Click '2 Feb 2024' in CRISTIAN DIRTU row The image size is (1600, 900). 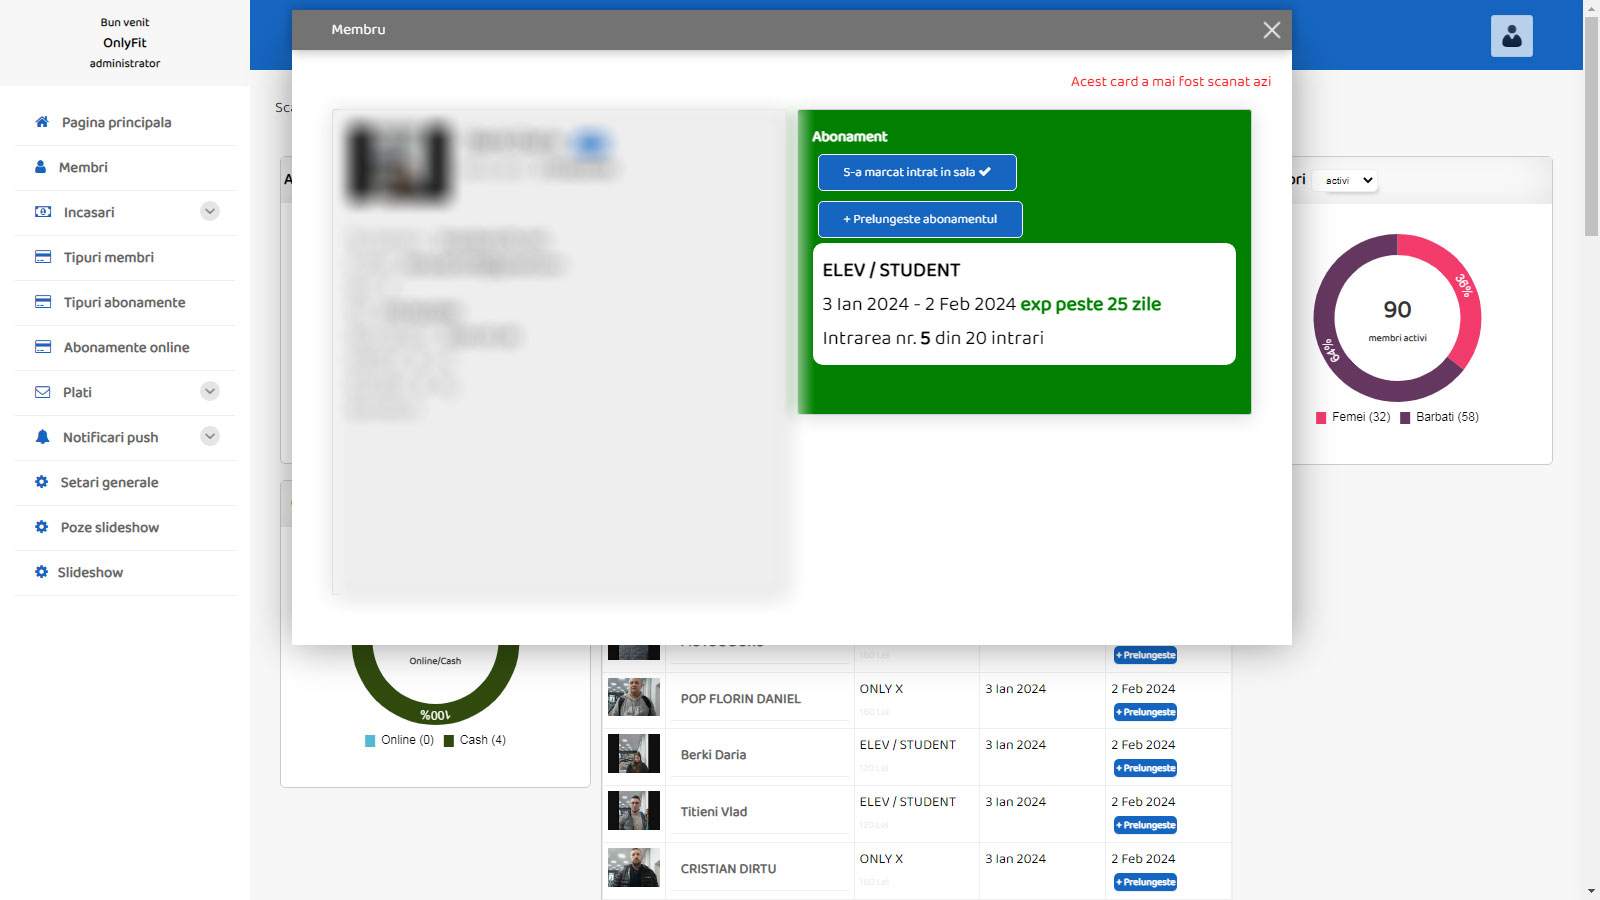(1143, 859)
